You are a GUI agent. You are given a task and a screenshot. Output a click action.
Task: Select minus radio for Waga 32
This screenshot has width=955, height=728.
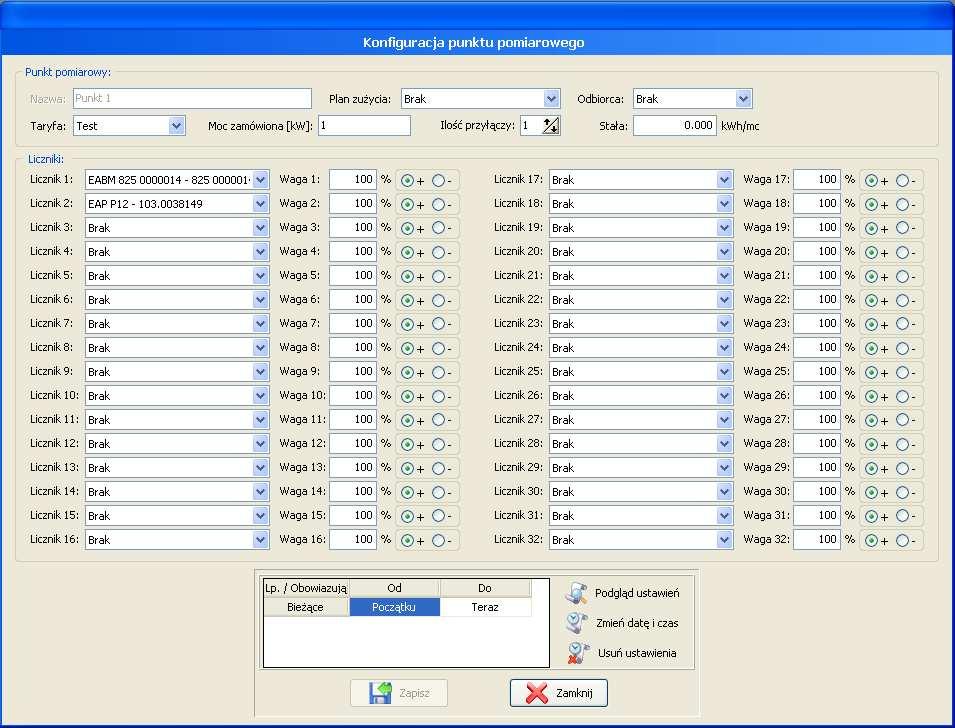tap(903, 540)
